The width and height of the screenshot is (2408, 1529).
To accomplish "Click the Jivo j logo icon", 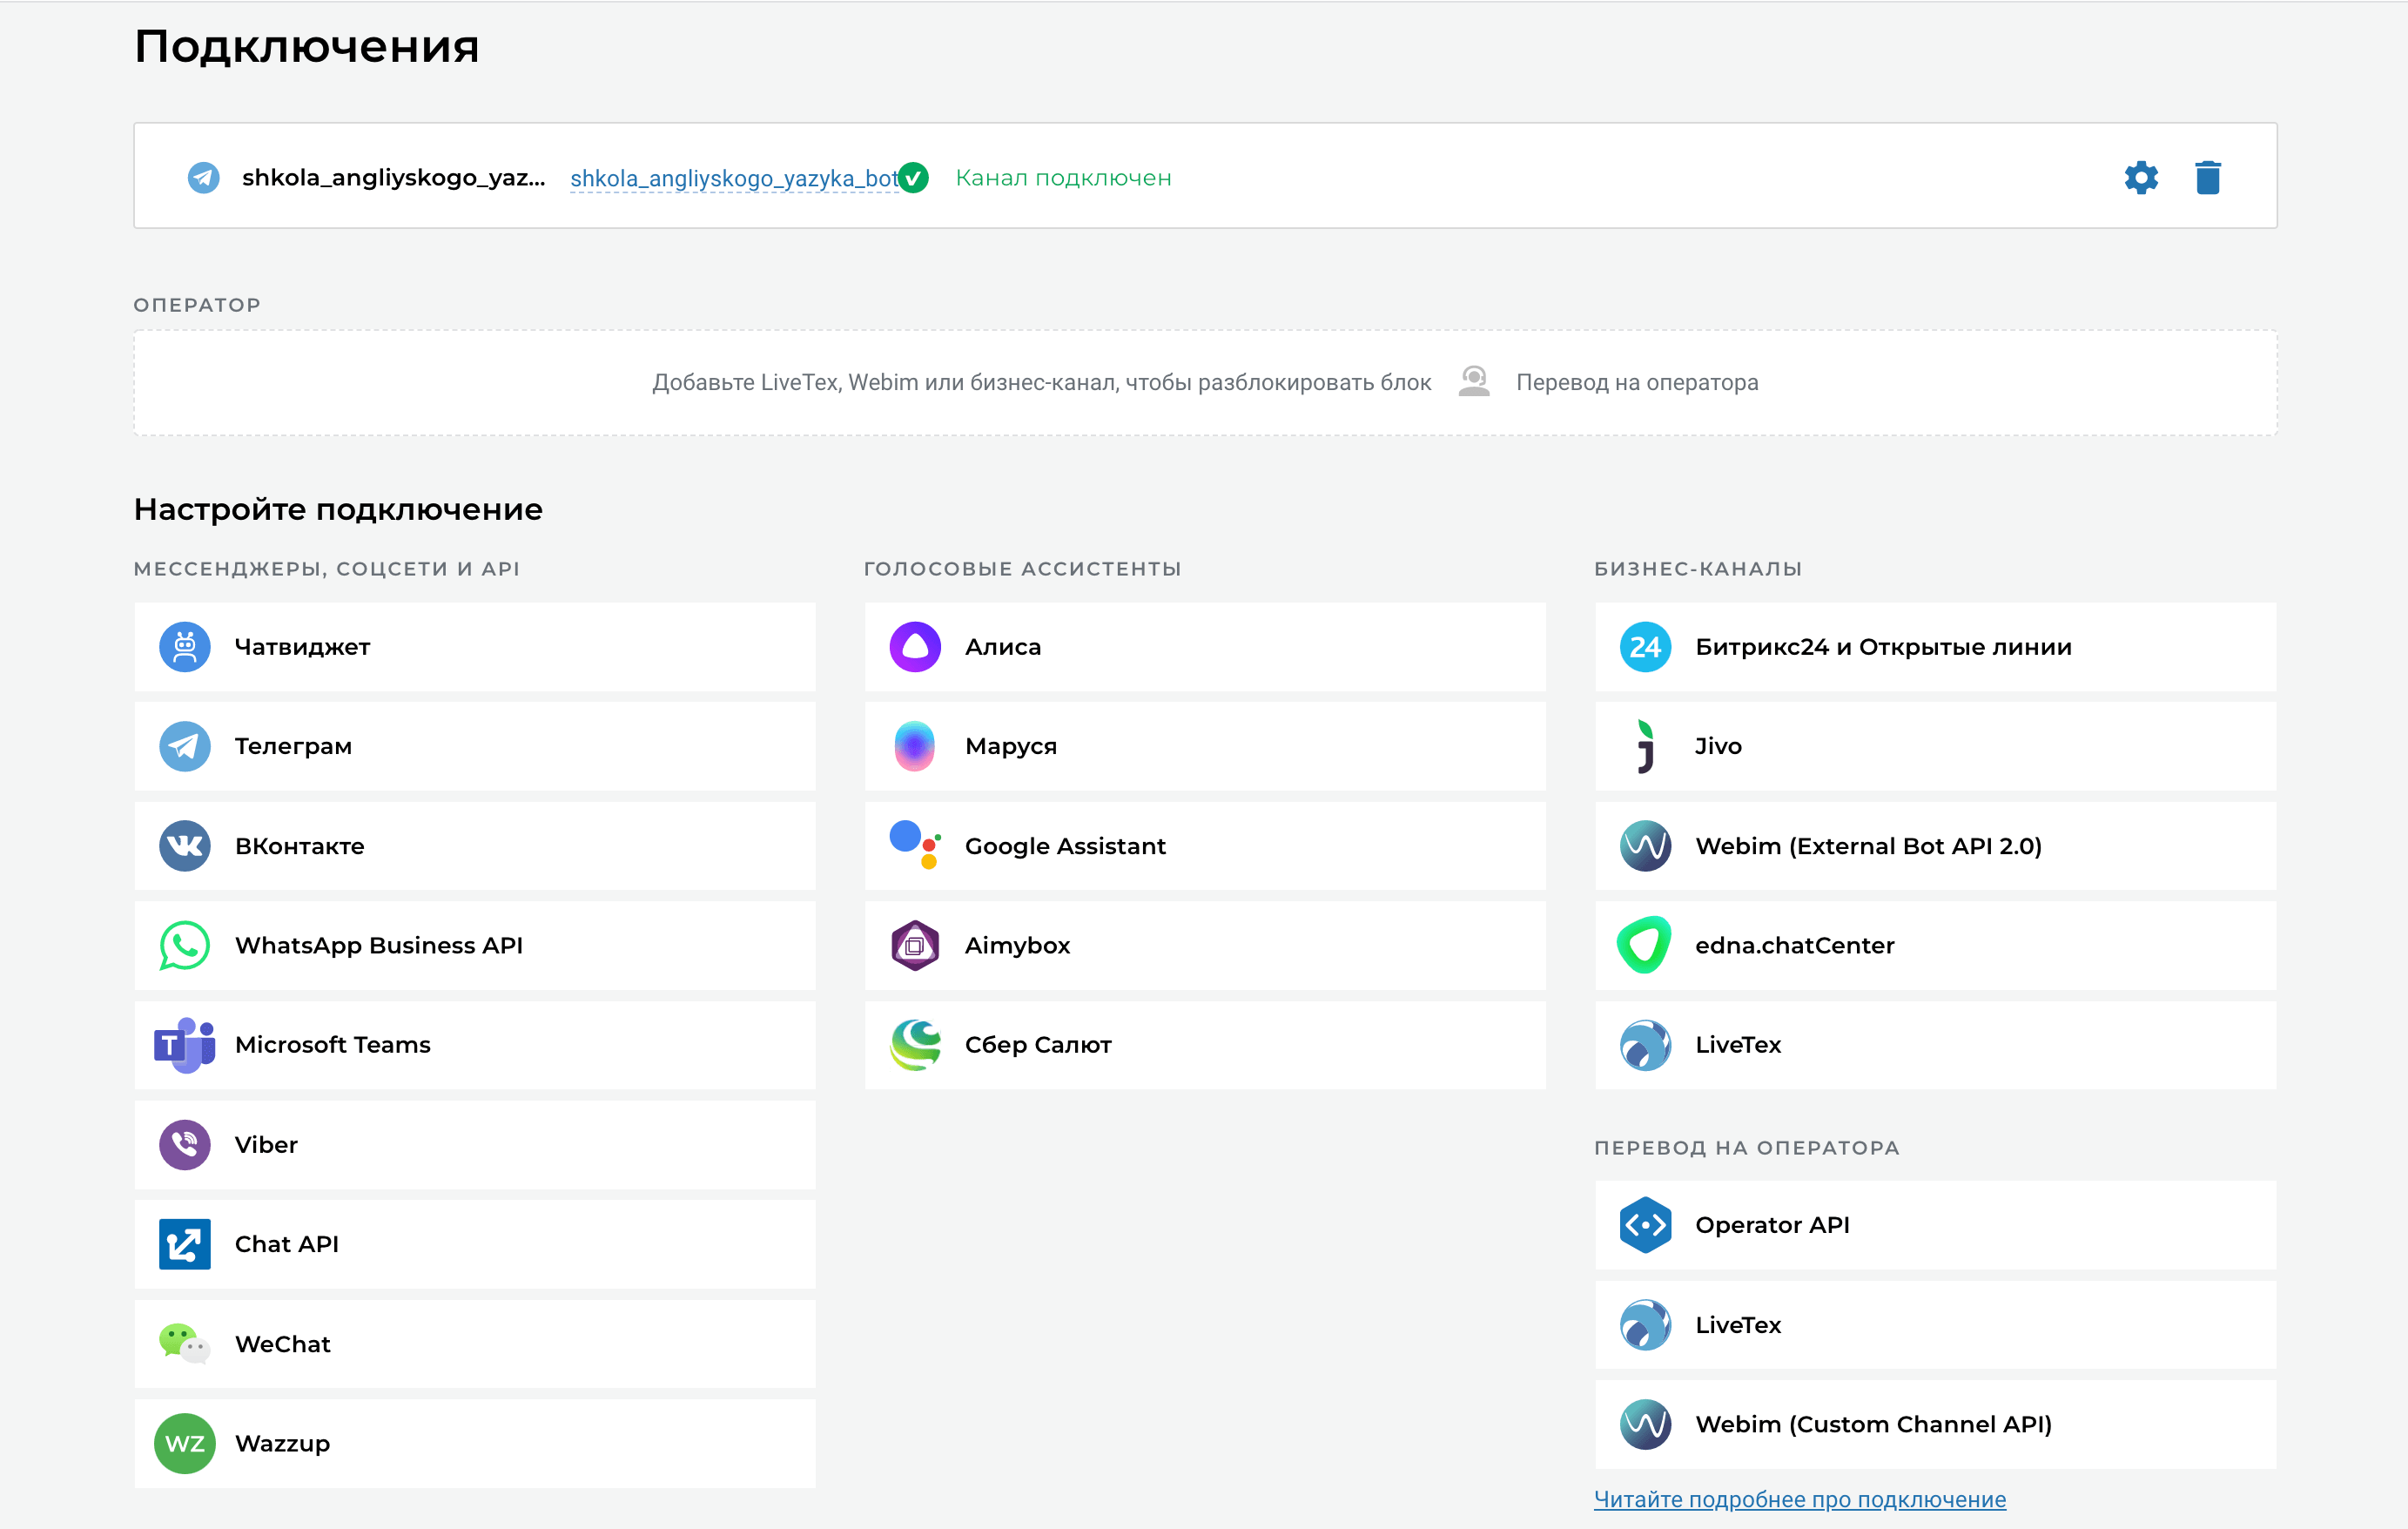I will pos(1645,746).
